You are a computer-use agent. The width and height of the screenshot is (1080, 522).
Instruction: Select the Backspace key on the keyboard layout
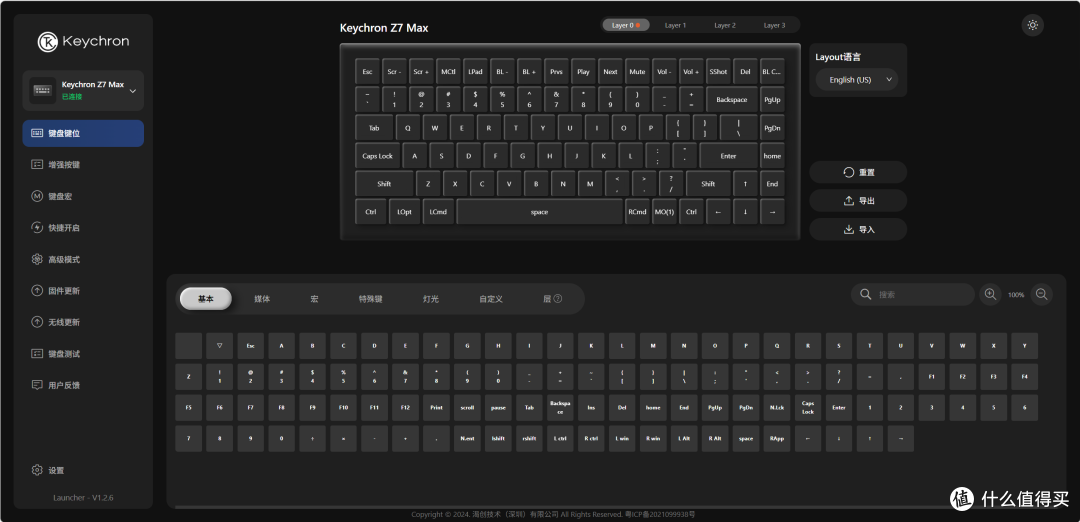731,100
